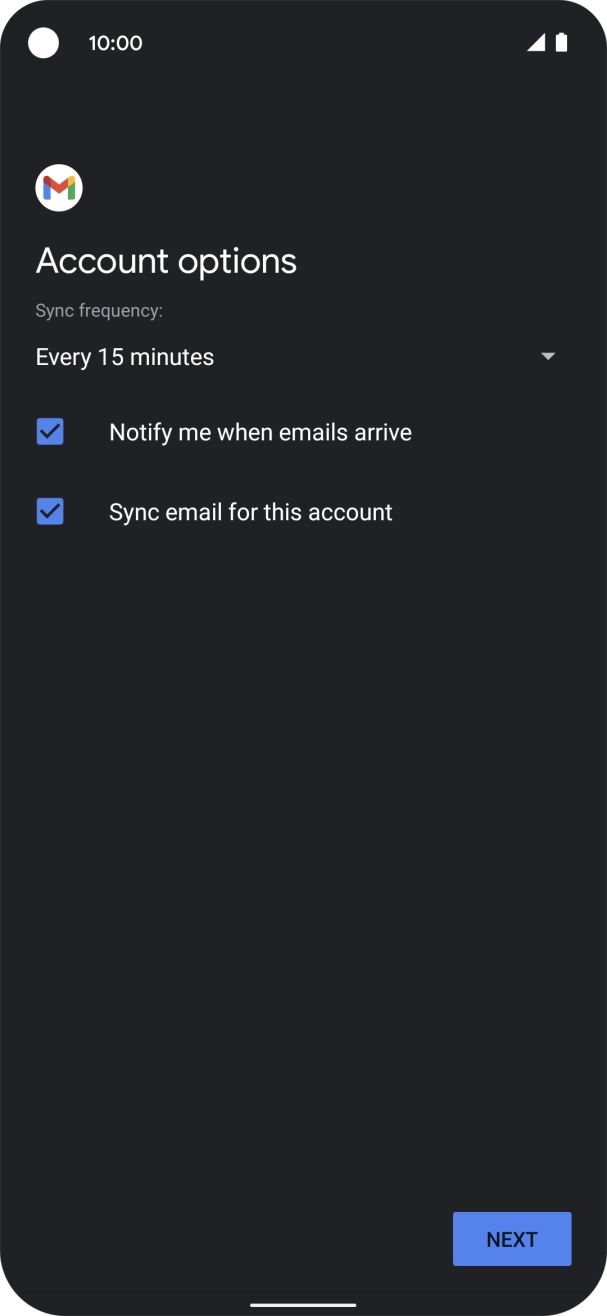Screen dimensions: 607x1316
Task: Click Sync email for this account label
Action: point(250,511)
